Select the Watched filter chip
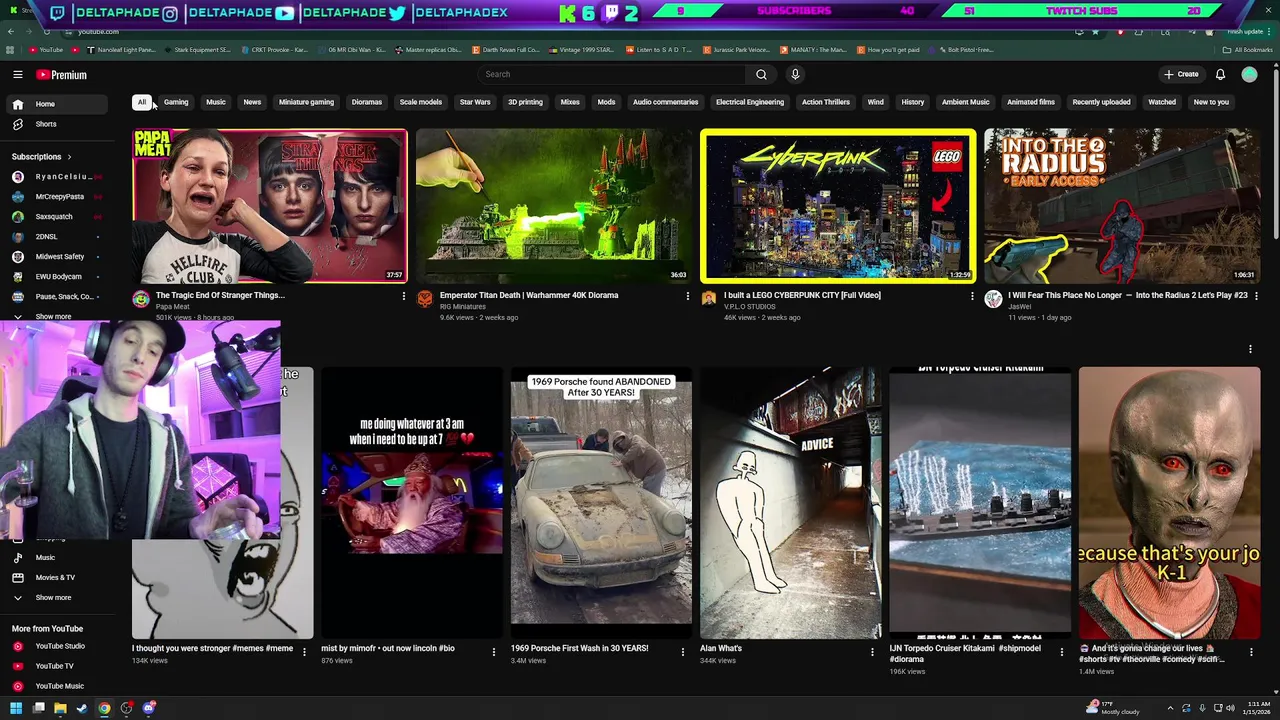The height and width of the screenshot is (720, 1280). (1162, 102)
